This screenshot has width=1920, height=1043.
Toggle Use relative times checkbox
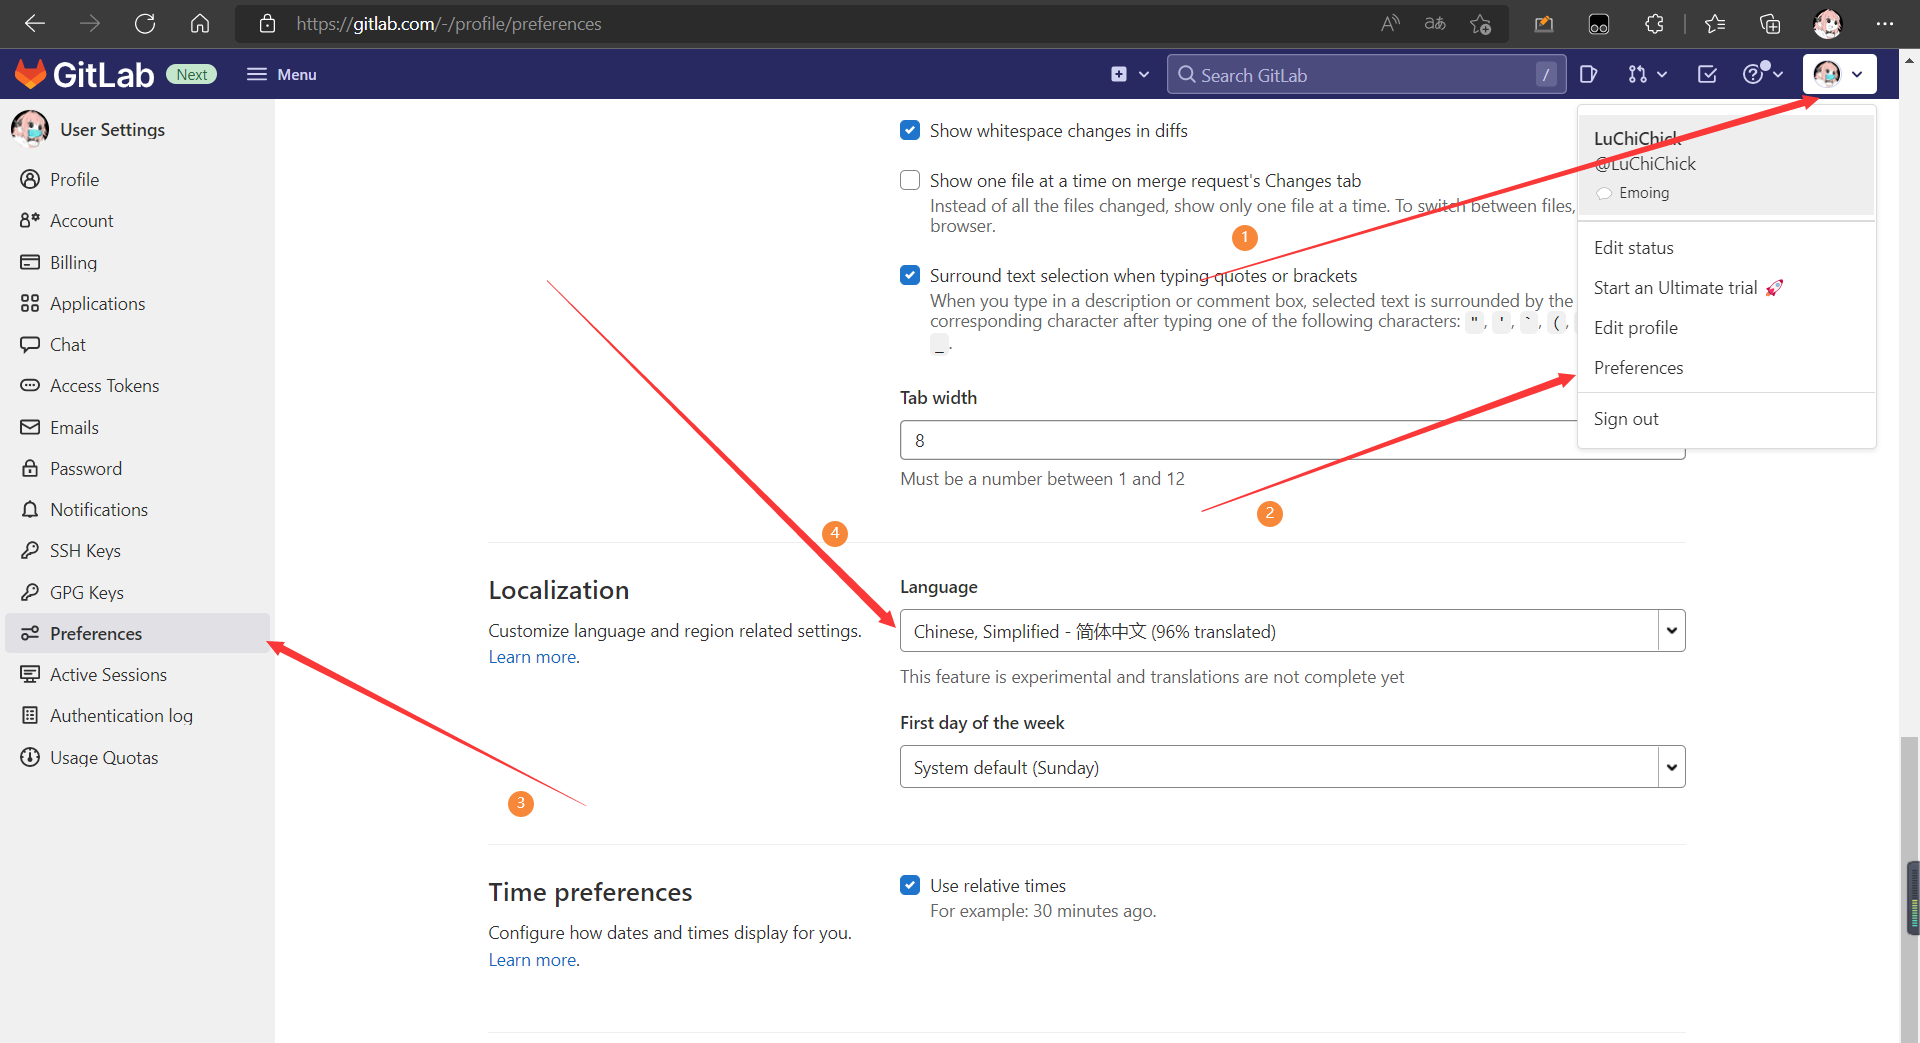pos(910,885)
